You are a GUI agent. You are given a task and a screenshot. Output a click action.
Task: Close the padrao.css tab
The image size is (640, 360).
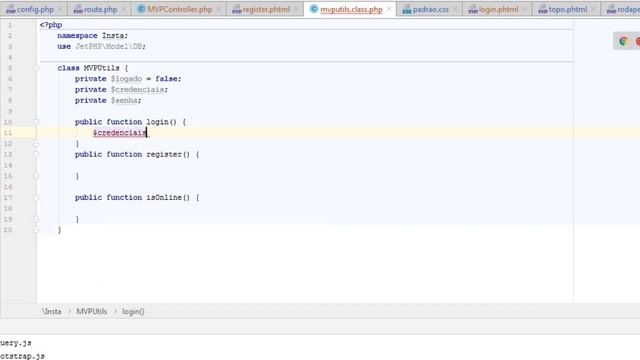click(x=455, y=9)
